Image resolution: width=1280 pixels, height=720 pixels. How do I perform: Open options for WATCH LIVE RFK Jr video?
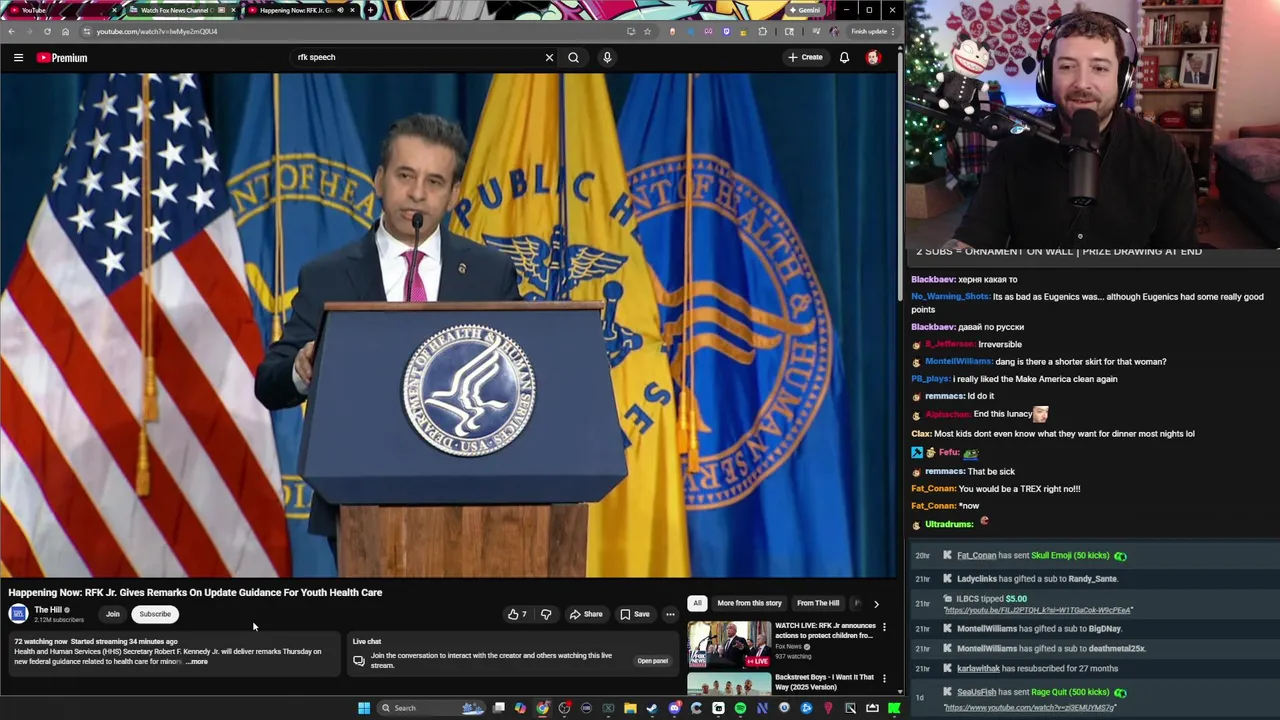coord(884,627)
